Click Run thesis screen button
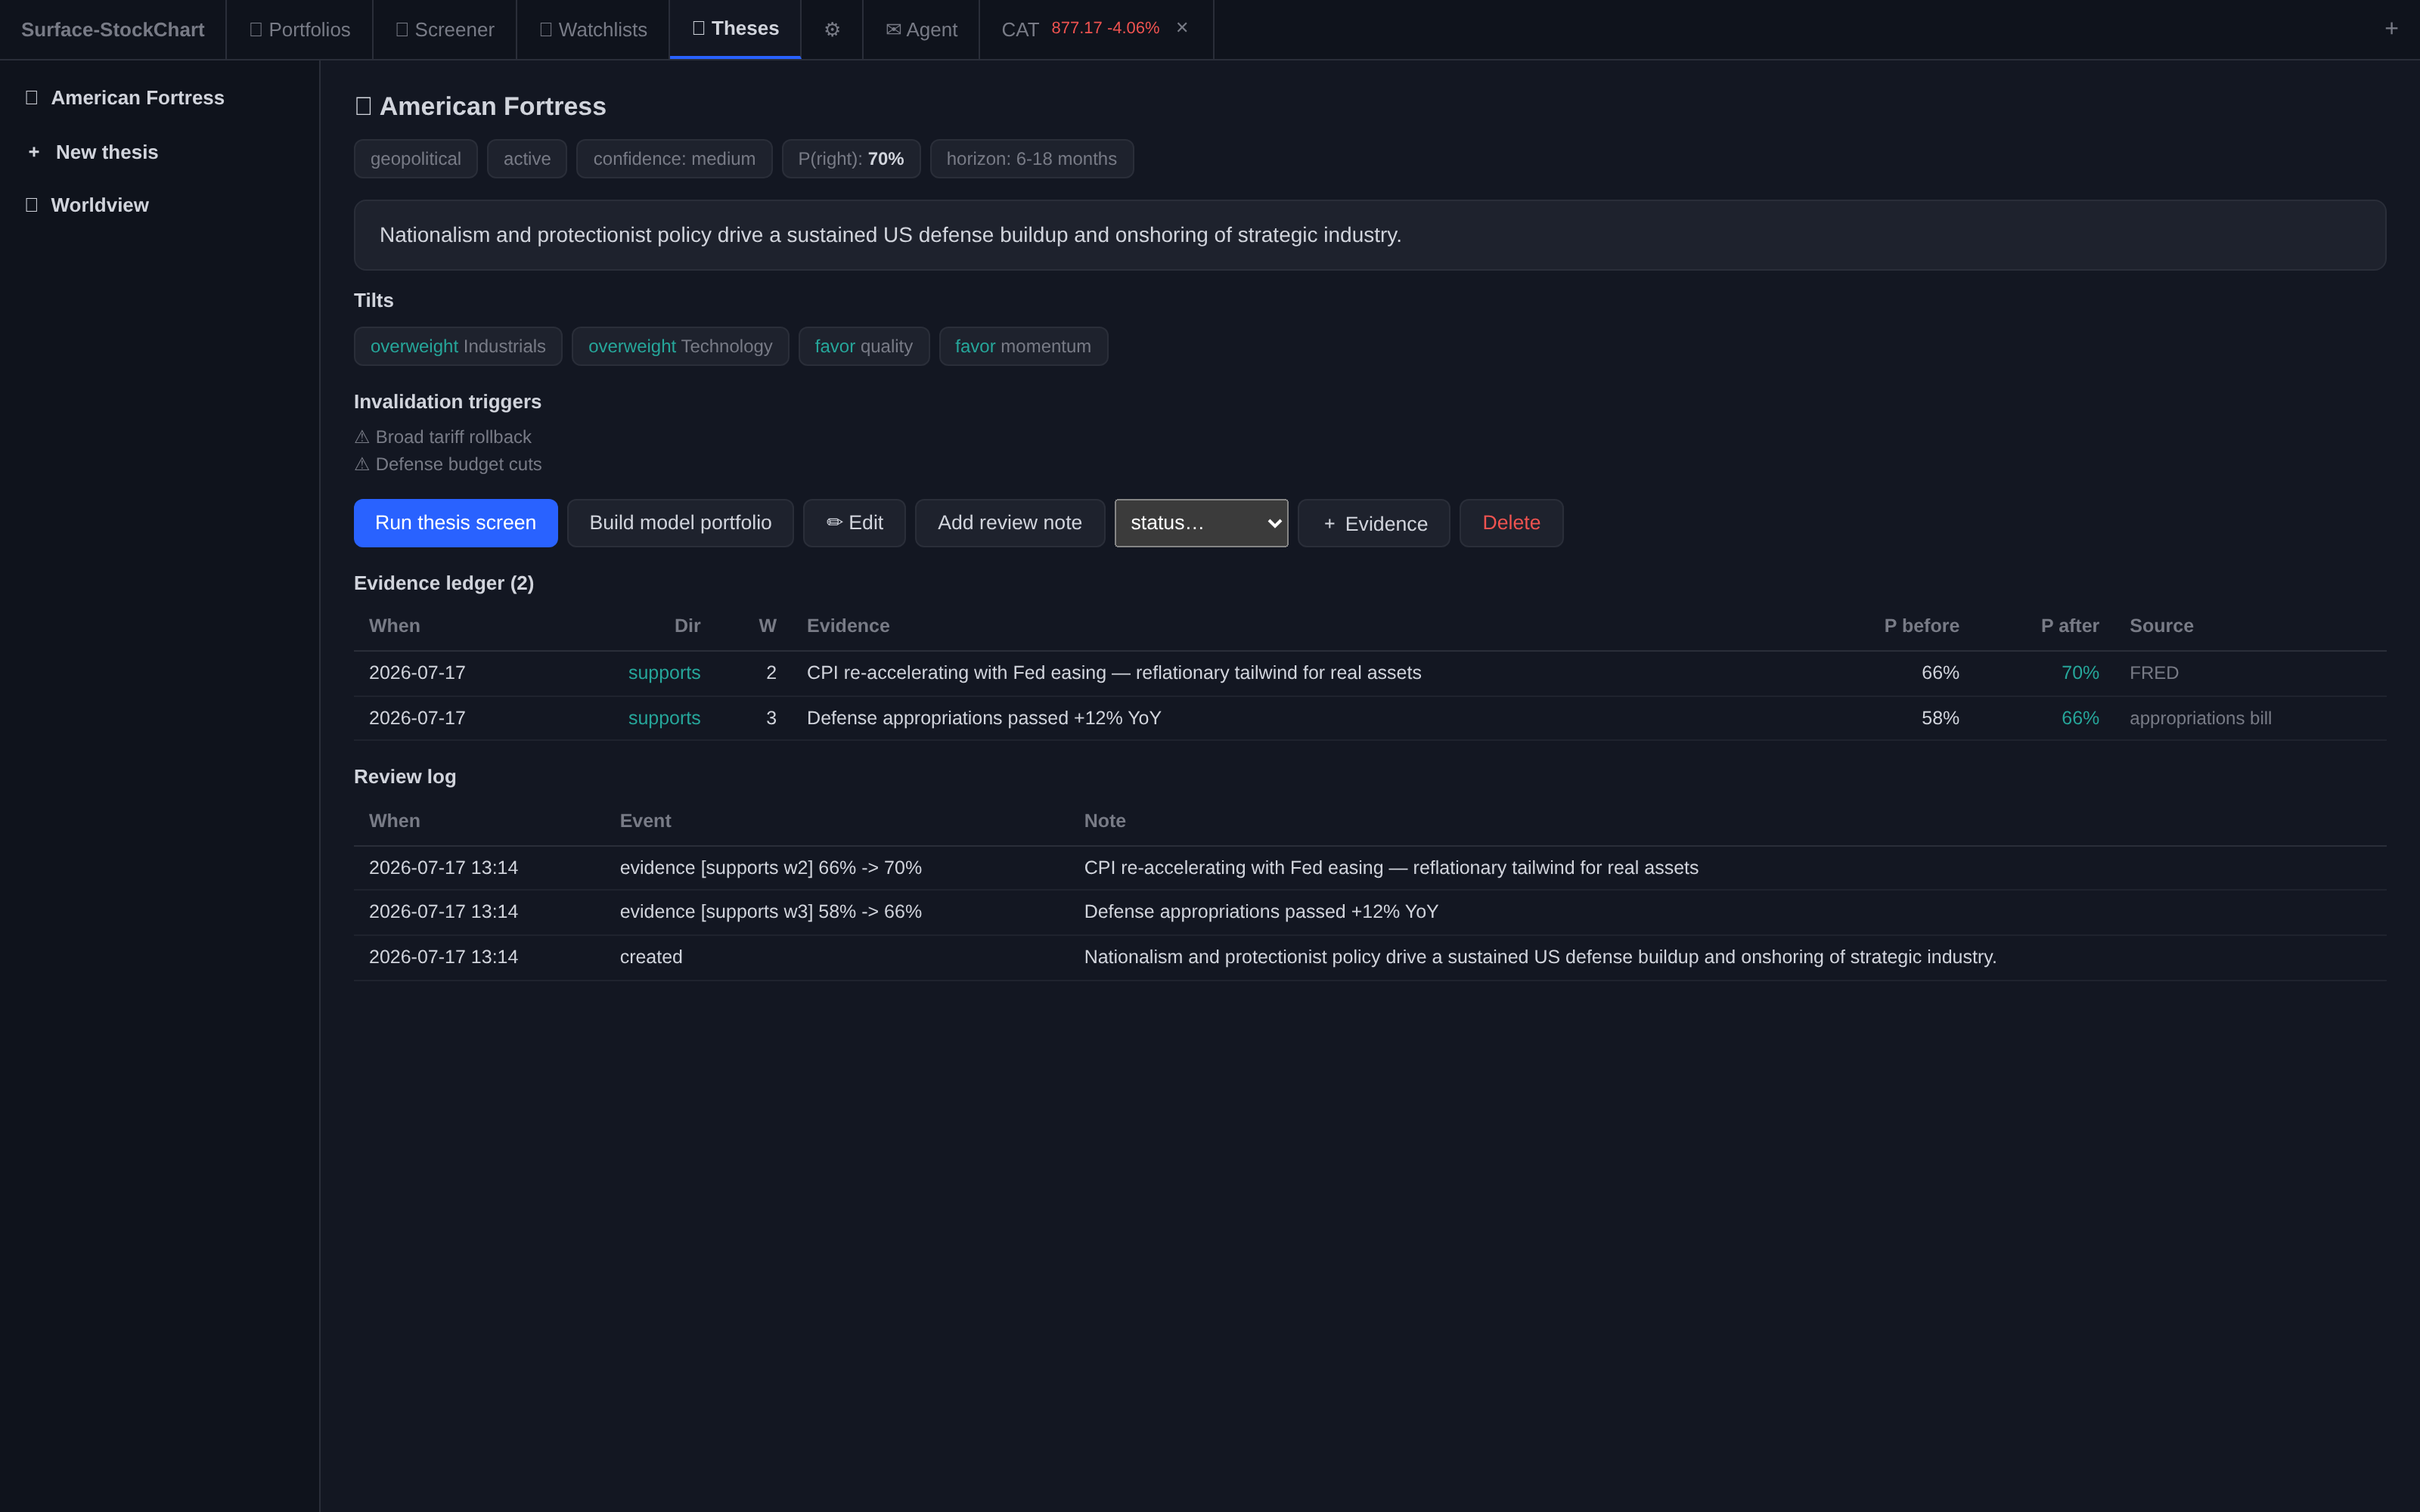The width and height of the screenshot is (2420, 1512). point(455,523)
